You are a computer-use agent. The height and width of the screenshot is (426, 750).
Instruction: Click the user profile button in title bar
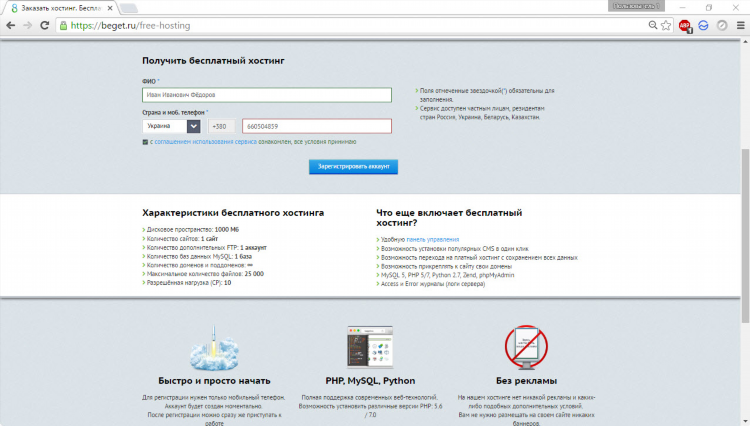(636, 6)
